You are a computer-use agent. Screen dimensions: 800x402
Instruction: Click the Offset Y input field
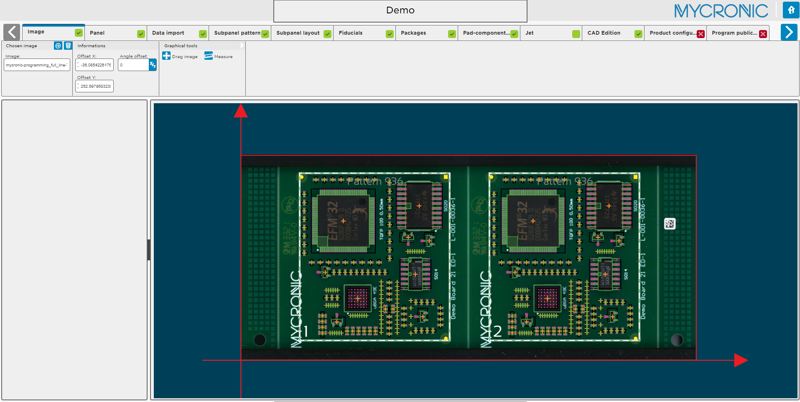click(95, 86)
